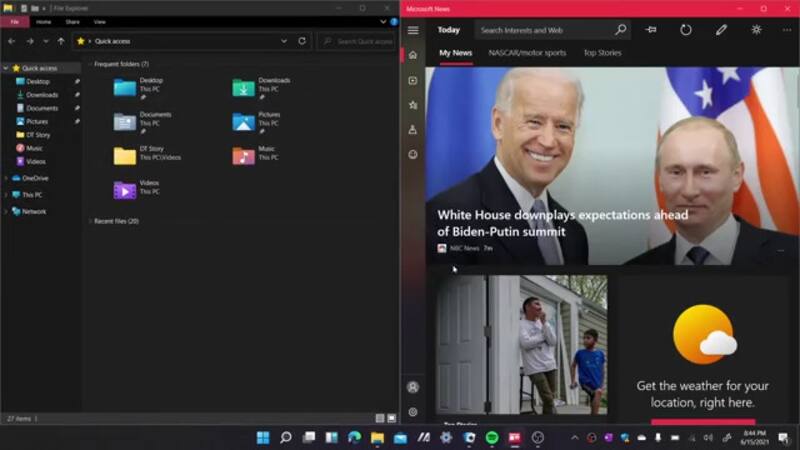
Task: Expand the OneDrive tree node
Action: [x=6, y=178]
